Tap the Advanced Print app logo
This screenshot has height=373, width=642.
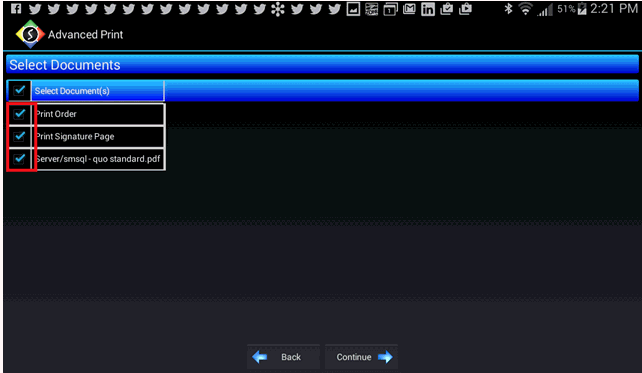30,34
